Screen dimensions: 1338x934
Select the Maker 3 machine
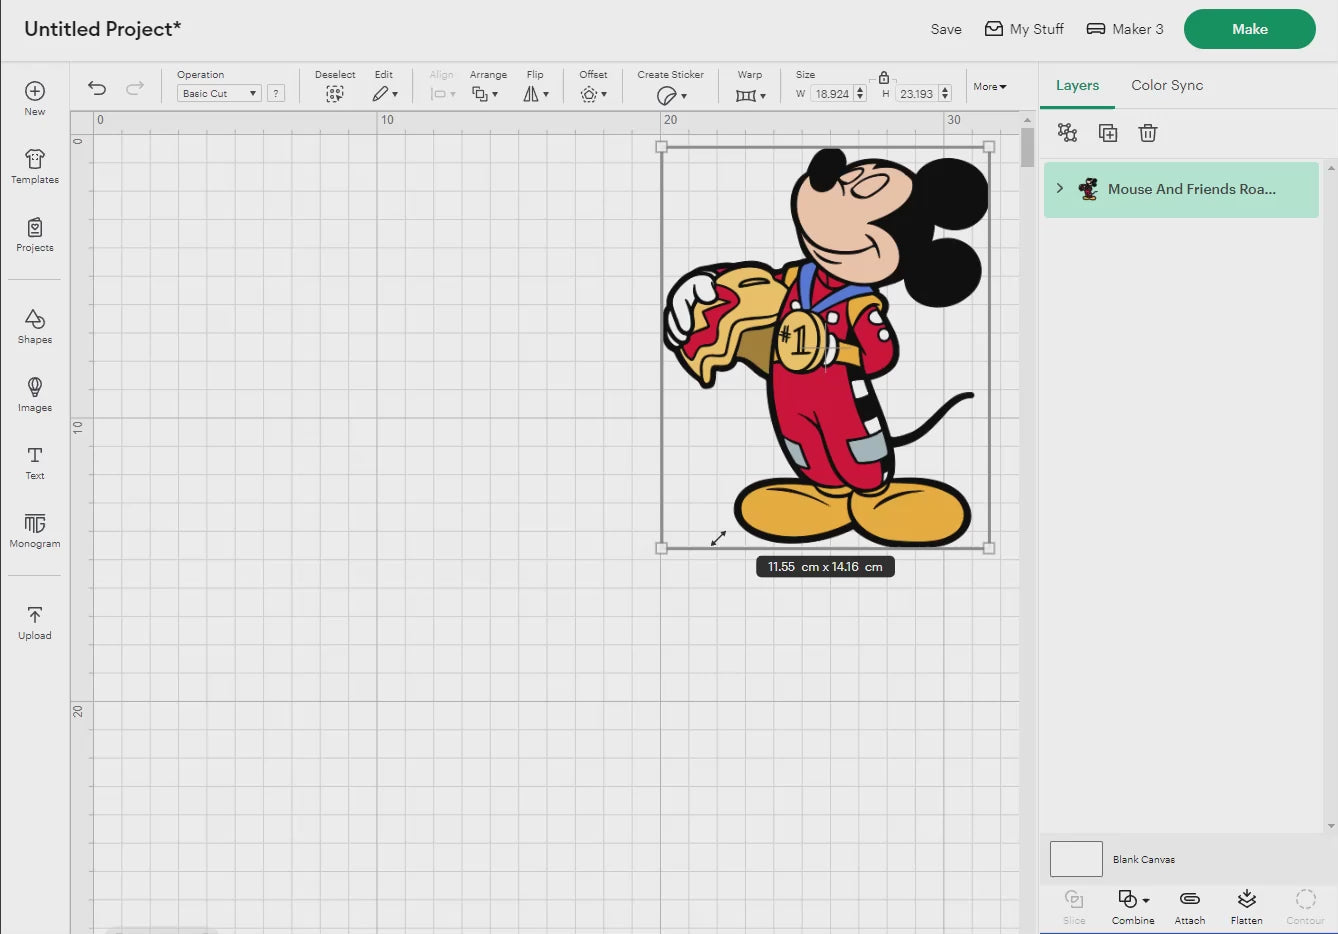click(x=1125, y=29)
